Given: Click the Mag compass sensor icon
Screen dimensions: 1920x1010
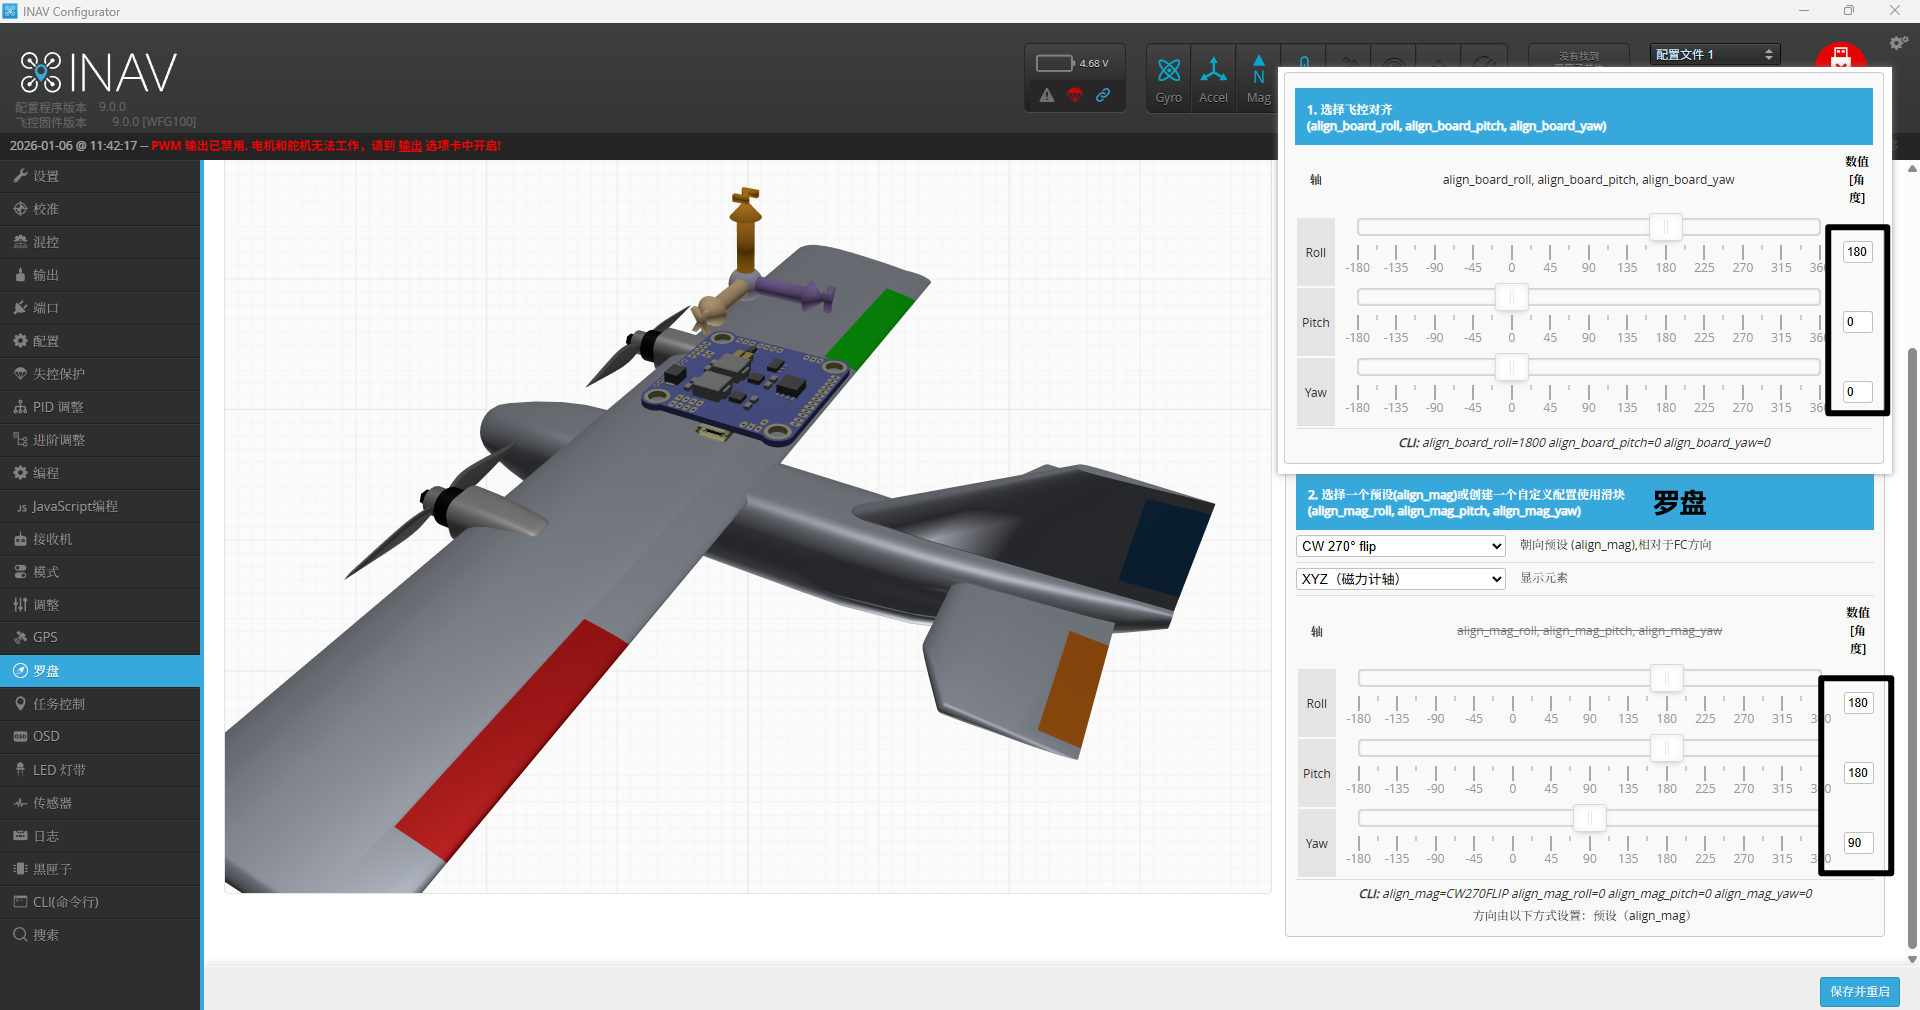Looking at the screenshot, I should (x=1258, y=78).
